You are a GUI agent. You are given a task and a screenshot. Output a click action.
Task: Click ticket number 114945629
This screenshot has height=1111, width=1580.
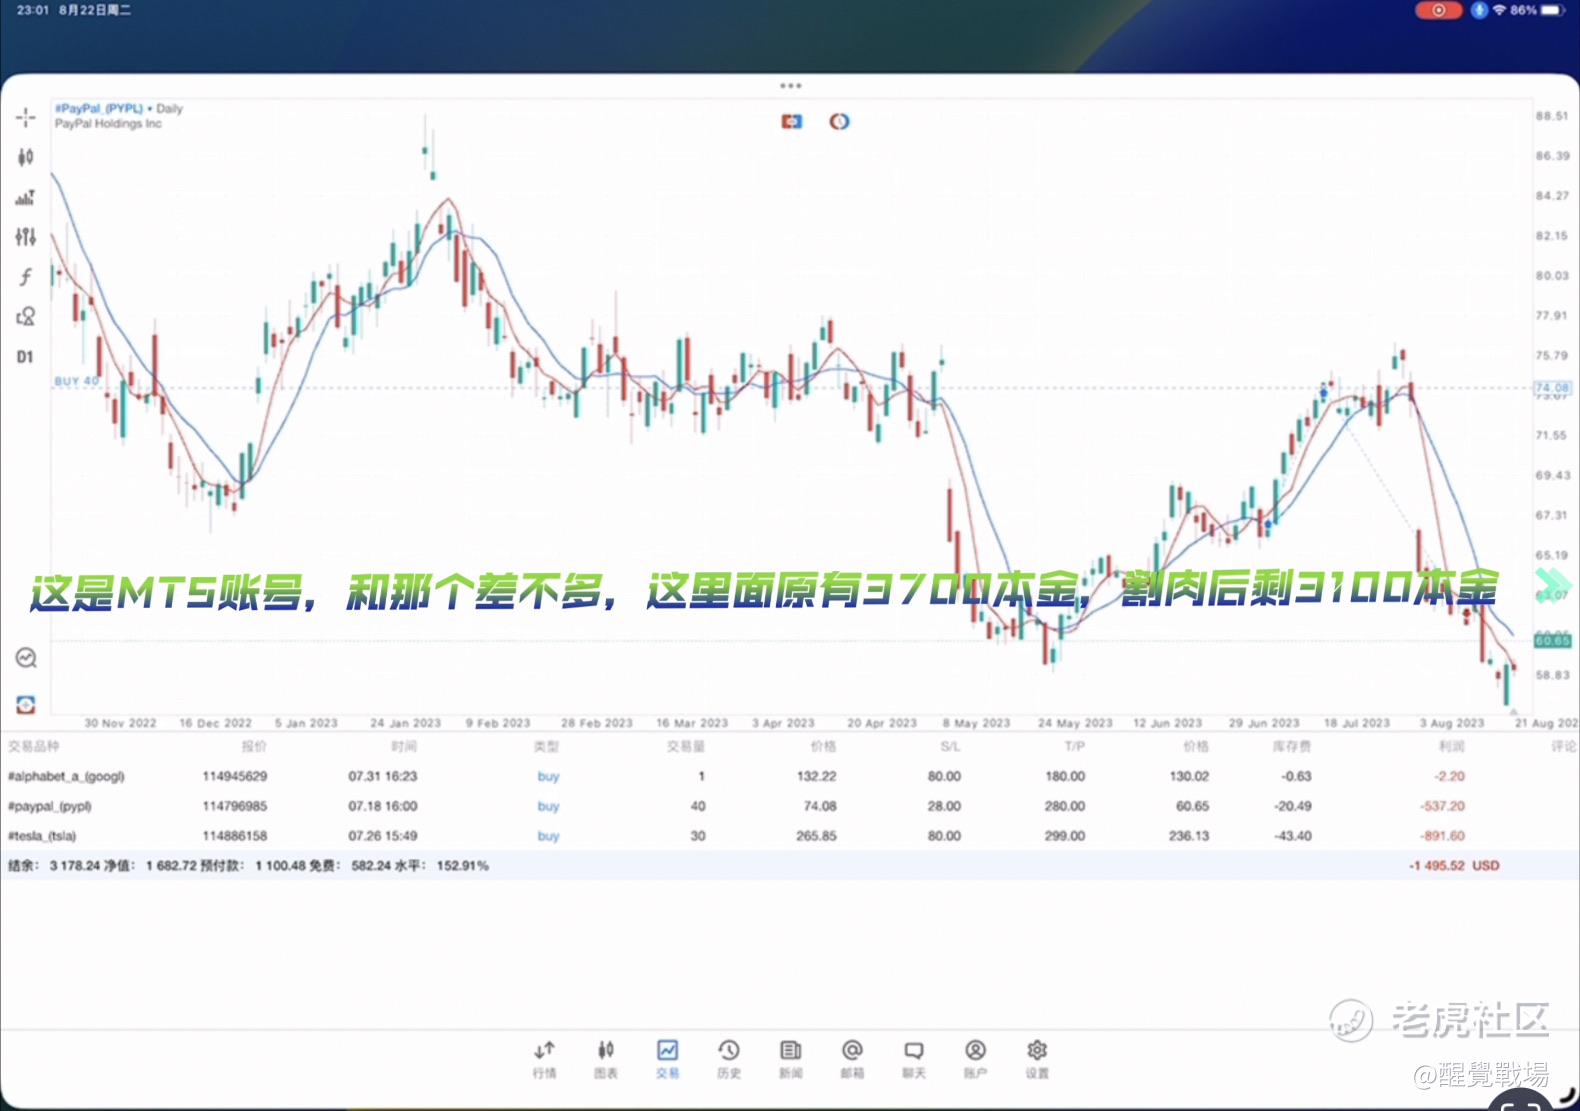point(235,776)
